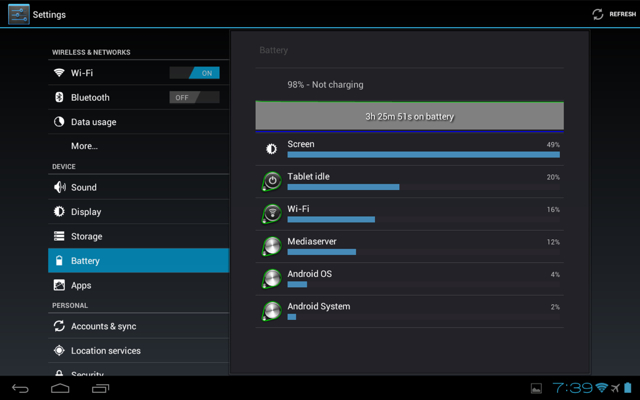640x400 pixels.
Task: Click the Battery icon in sidebar
Action: pos(59,260)
